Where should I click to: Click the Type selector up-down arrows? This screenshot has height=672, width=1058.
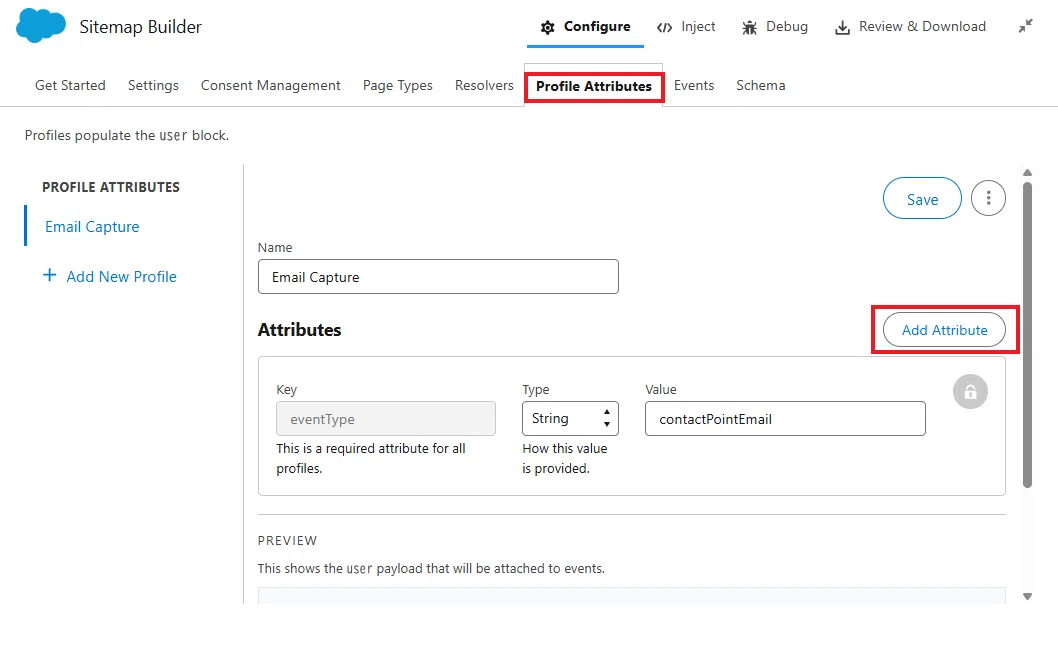coord(607,418)
